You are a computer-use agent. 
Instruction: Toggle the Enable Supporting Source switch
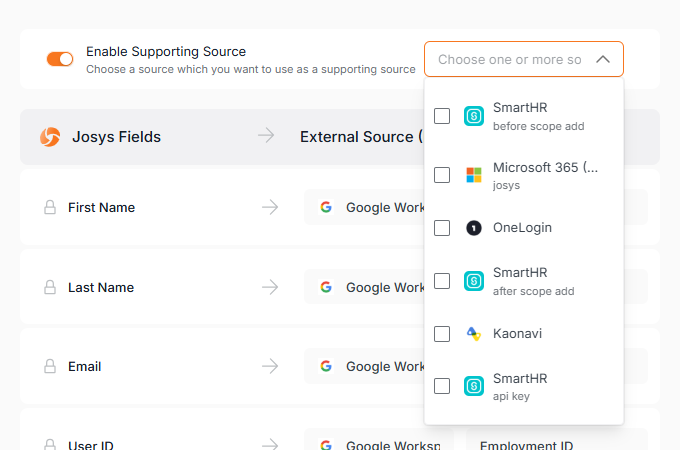(x=60, y=59)
